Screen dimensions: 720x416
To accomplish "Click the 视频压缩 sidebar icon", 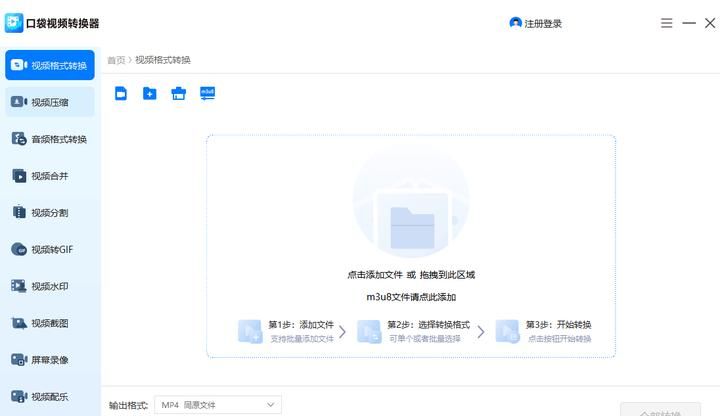I will (x=19, y=101).
